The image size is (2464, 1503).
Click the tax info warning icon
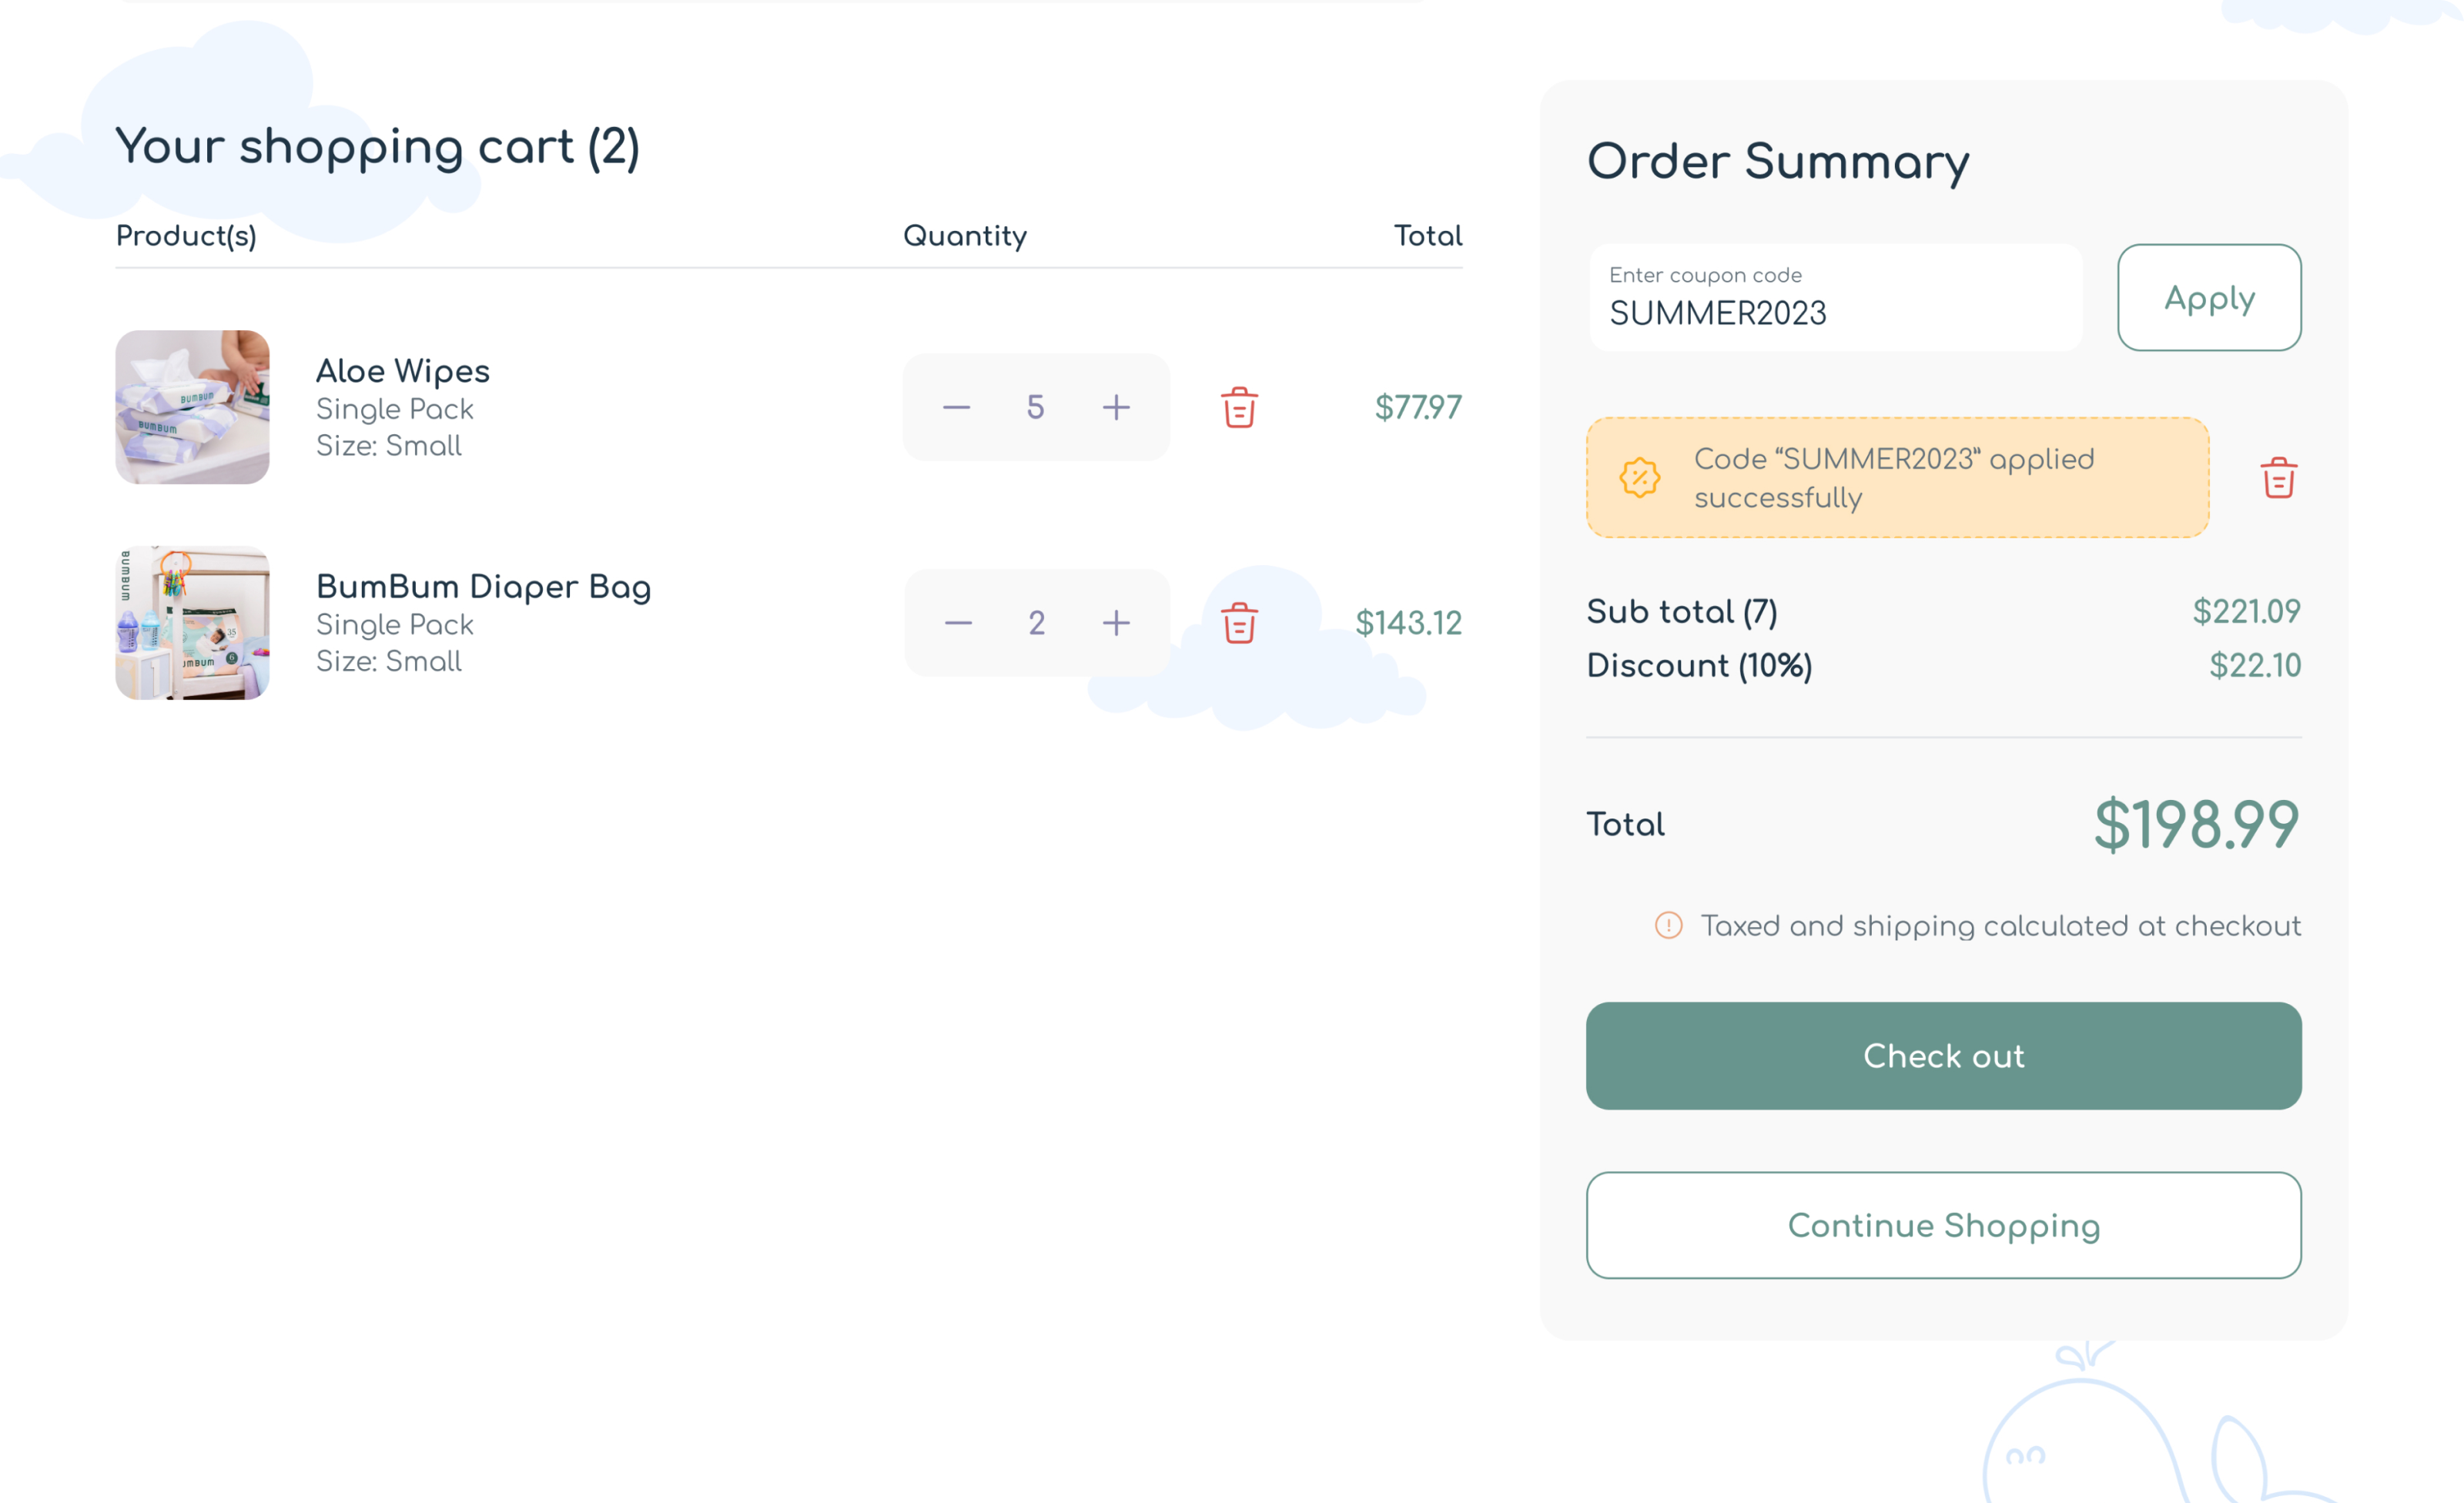(x=1668, y=925)
